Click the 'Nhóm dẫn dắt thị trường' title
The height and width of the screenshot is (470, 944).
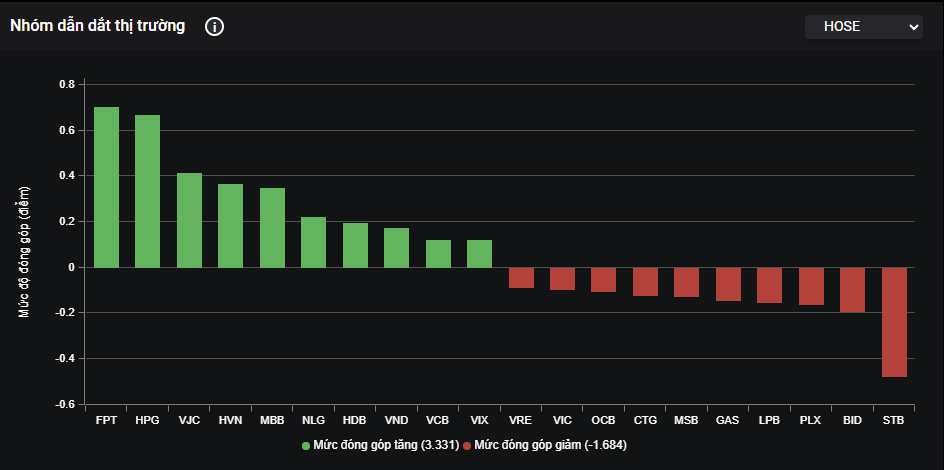[97, 27]
